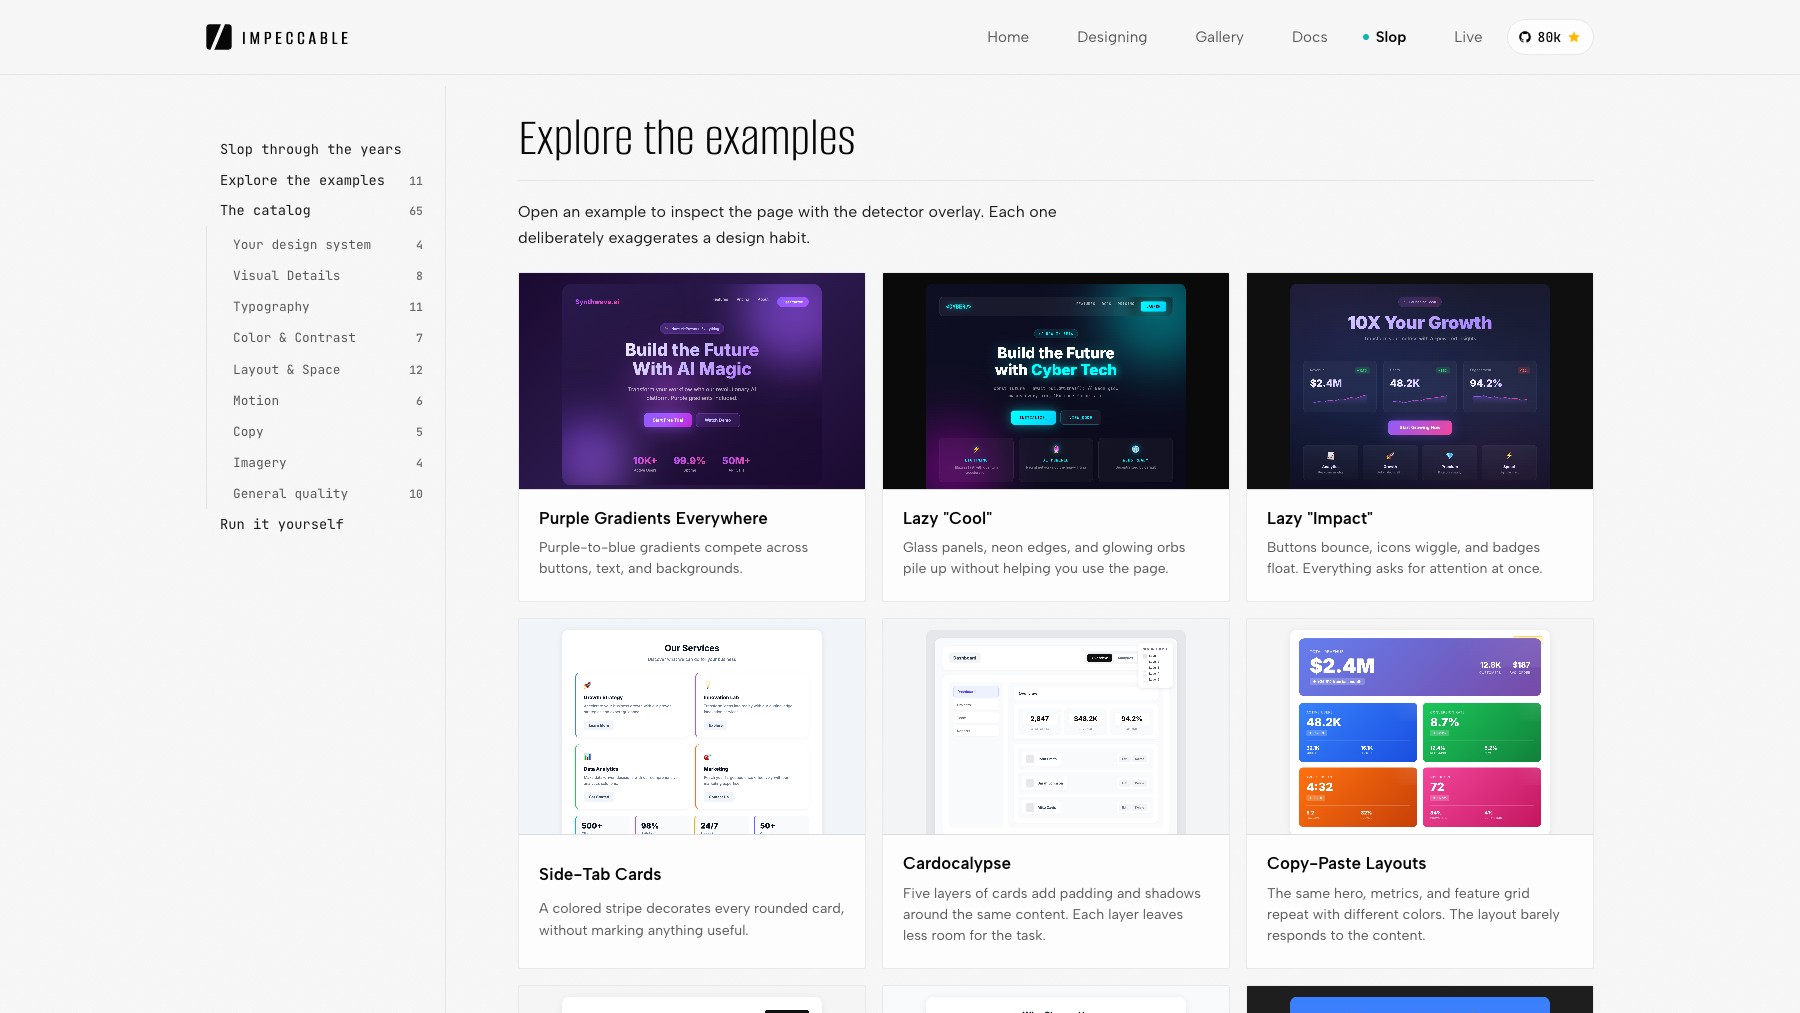Open the GitHub 80k stars button

(1550, 37)
